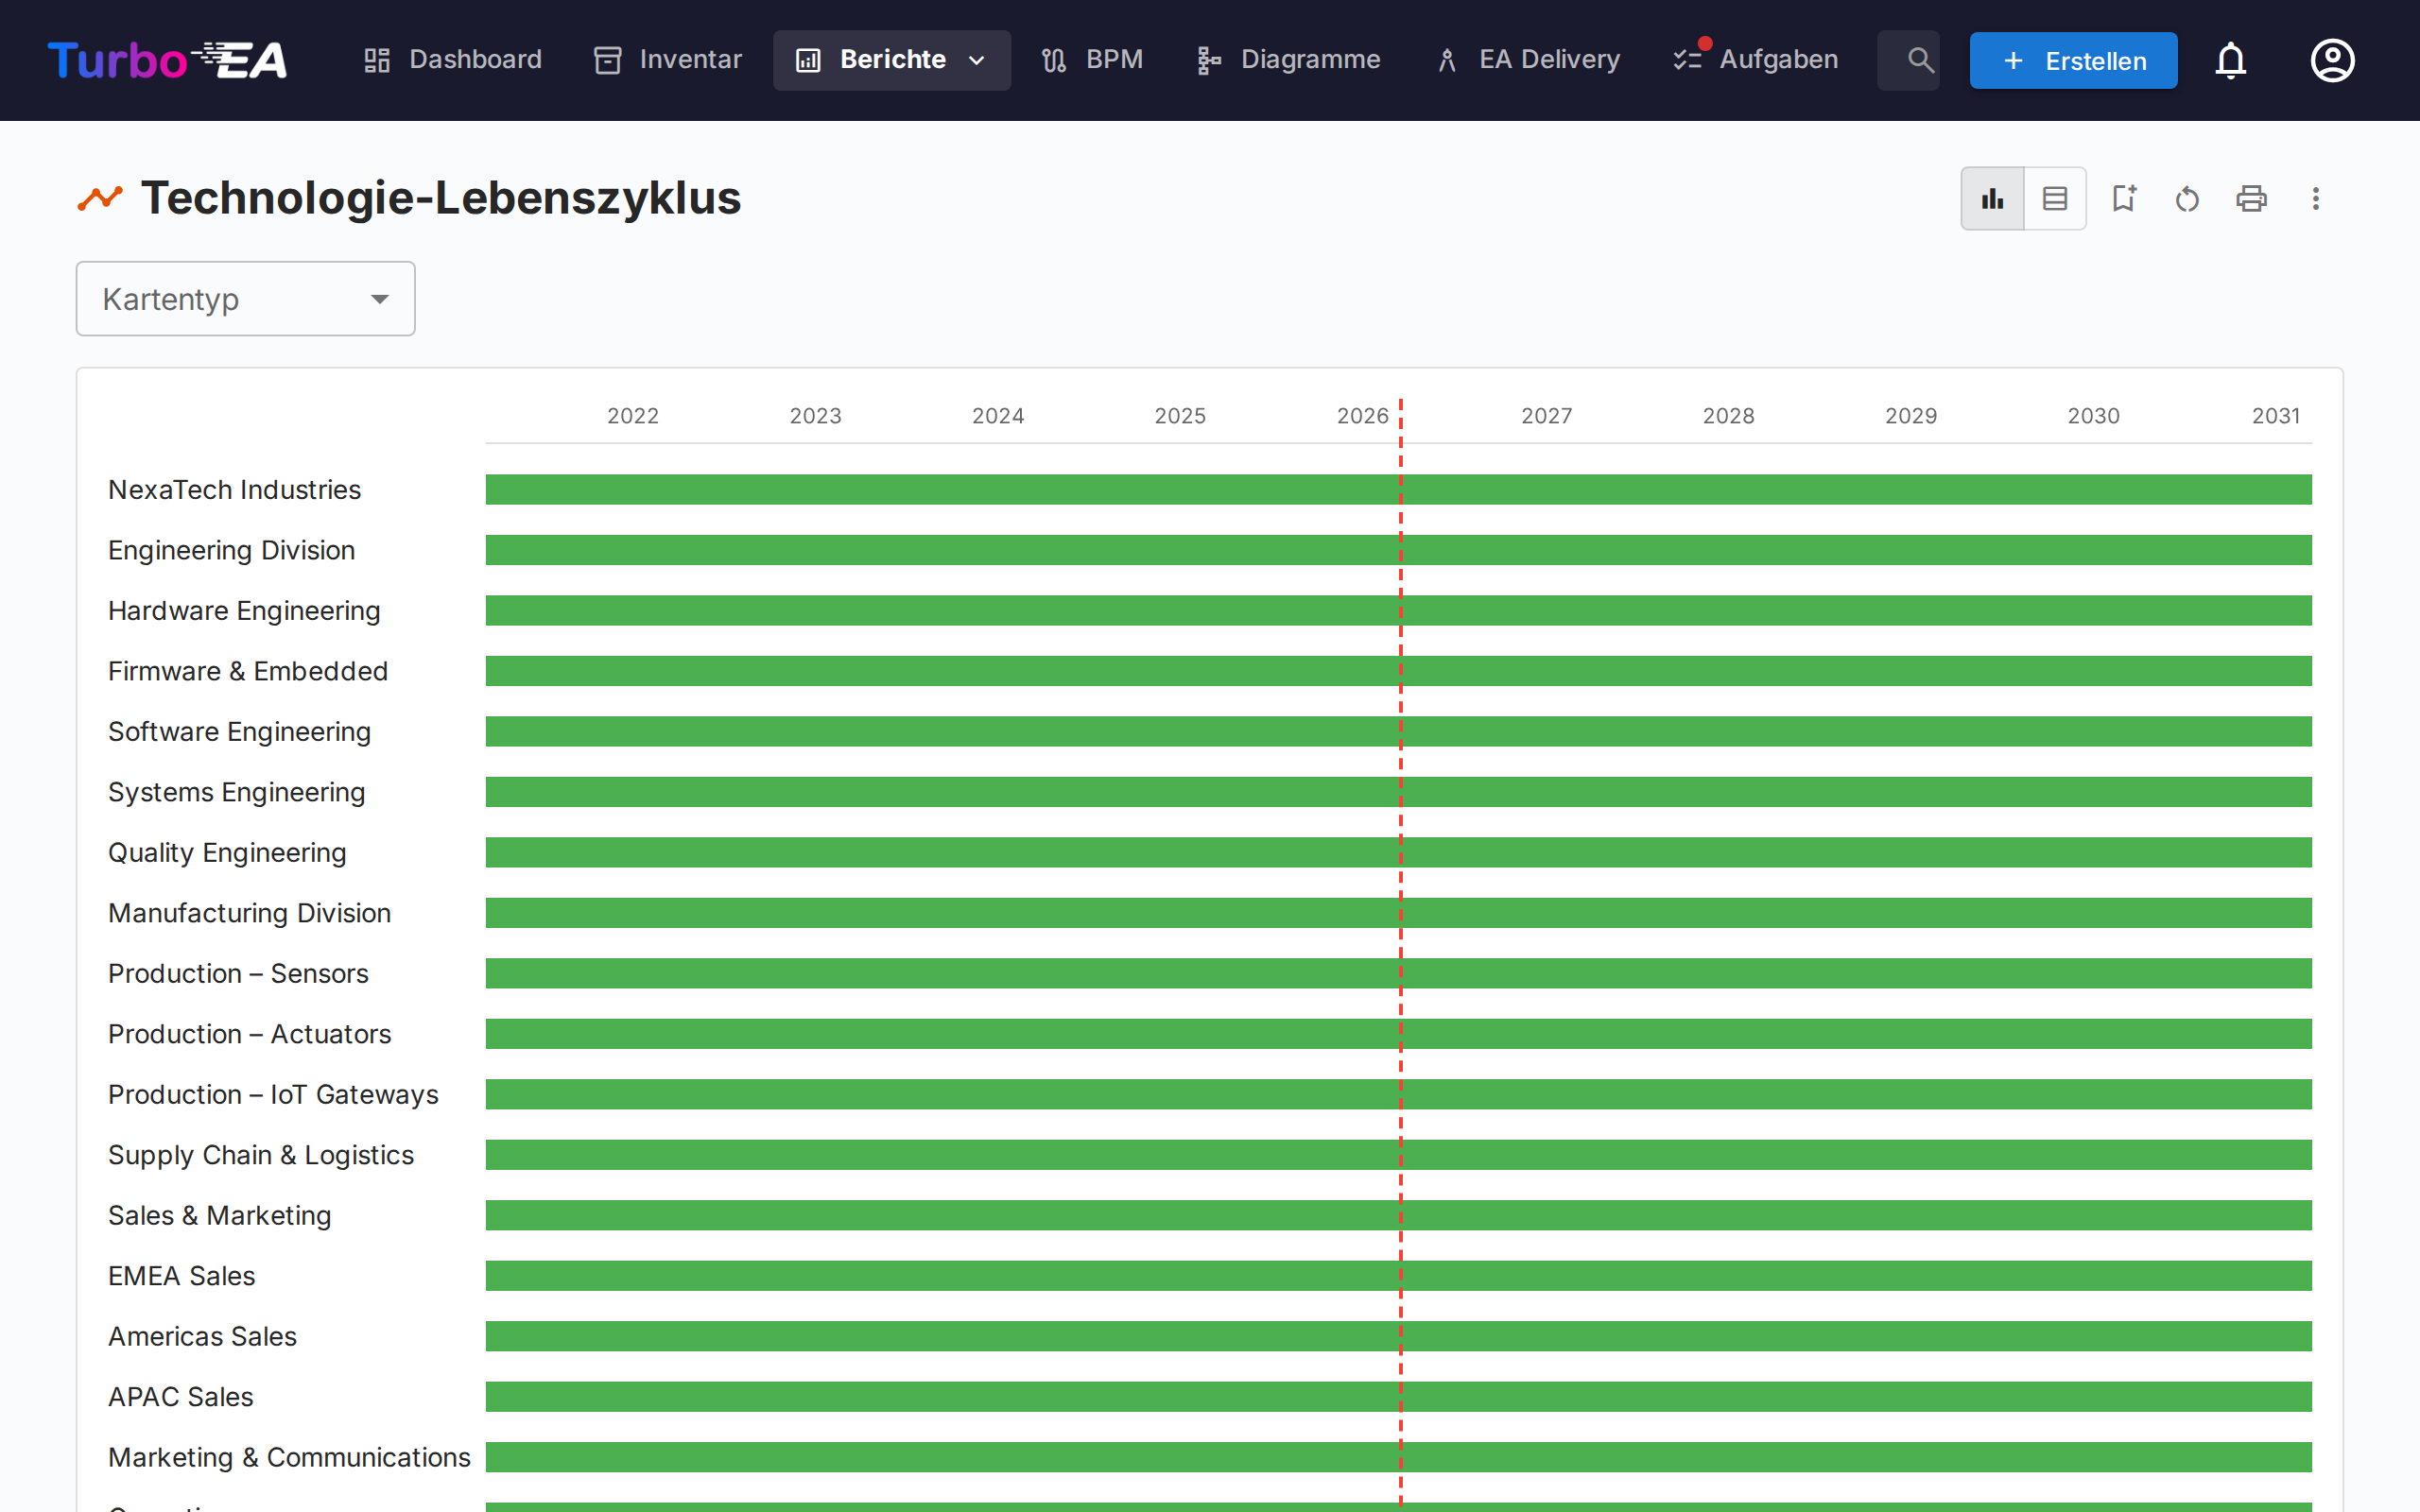
Task: Open the three-dot more options menu
Action: pyautogui.click(x=2315, y=199)
